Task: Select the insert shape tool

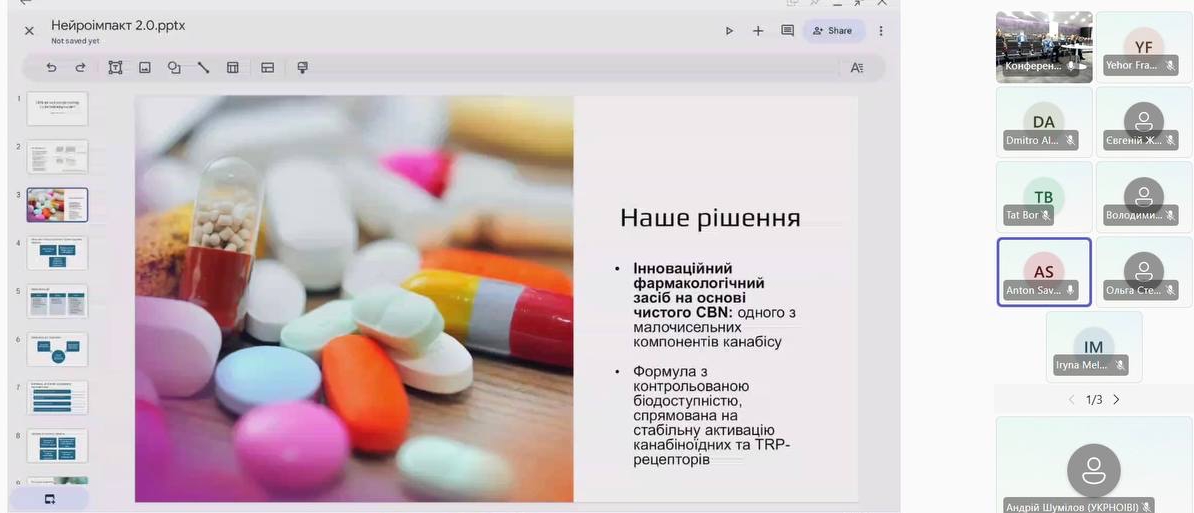Action: tap(174, 68)
